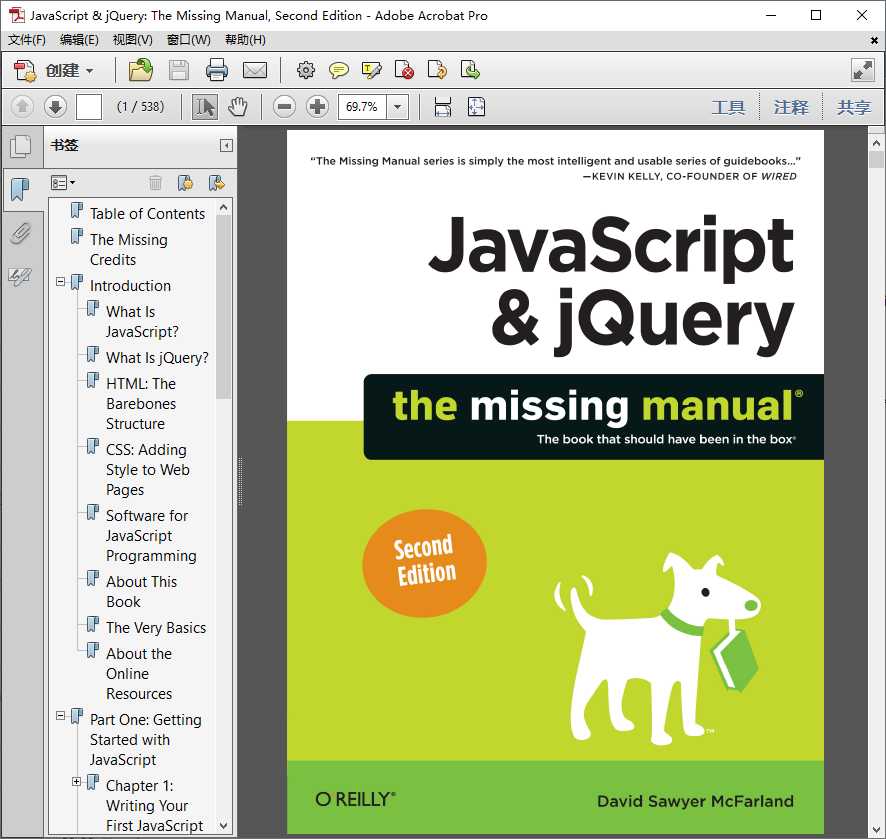The width and height of the screenshot is (886, 839).
Task: Go to What Is JavaScript? bookmark
Action: [142, 321]
